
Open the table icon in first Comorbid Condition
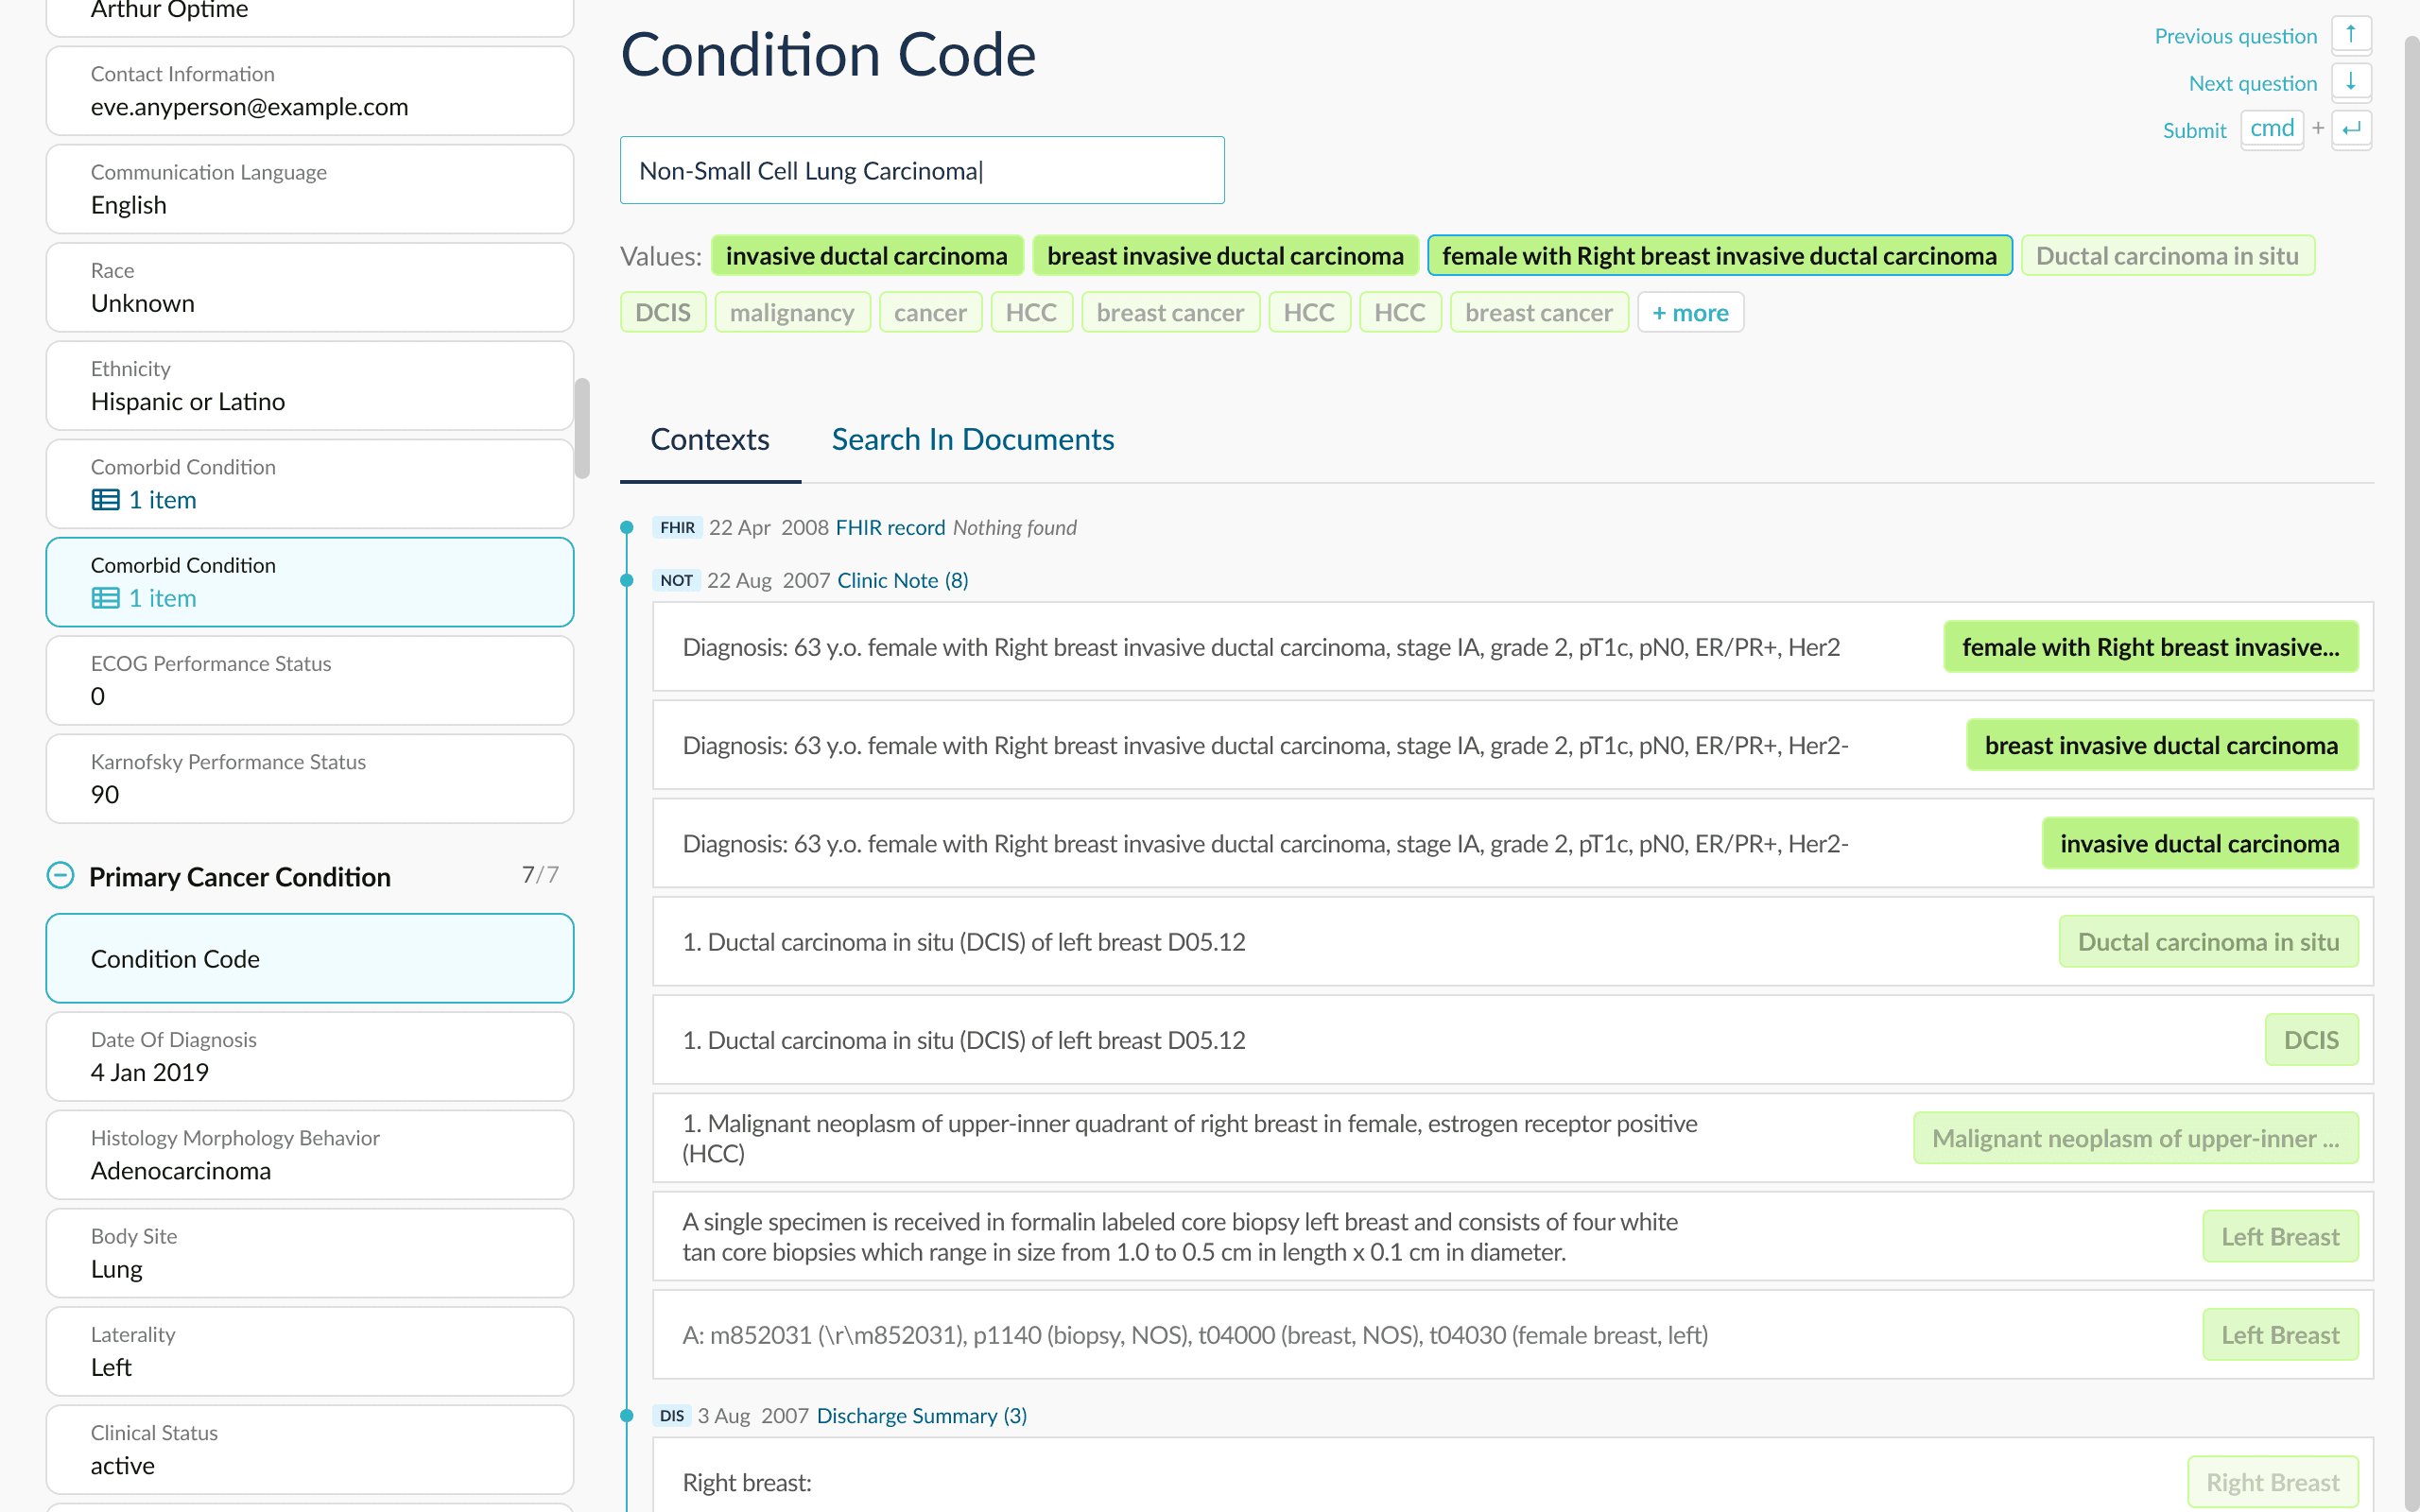pyautogui.click(x=105, y=500)
